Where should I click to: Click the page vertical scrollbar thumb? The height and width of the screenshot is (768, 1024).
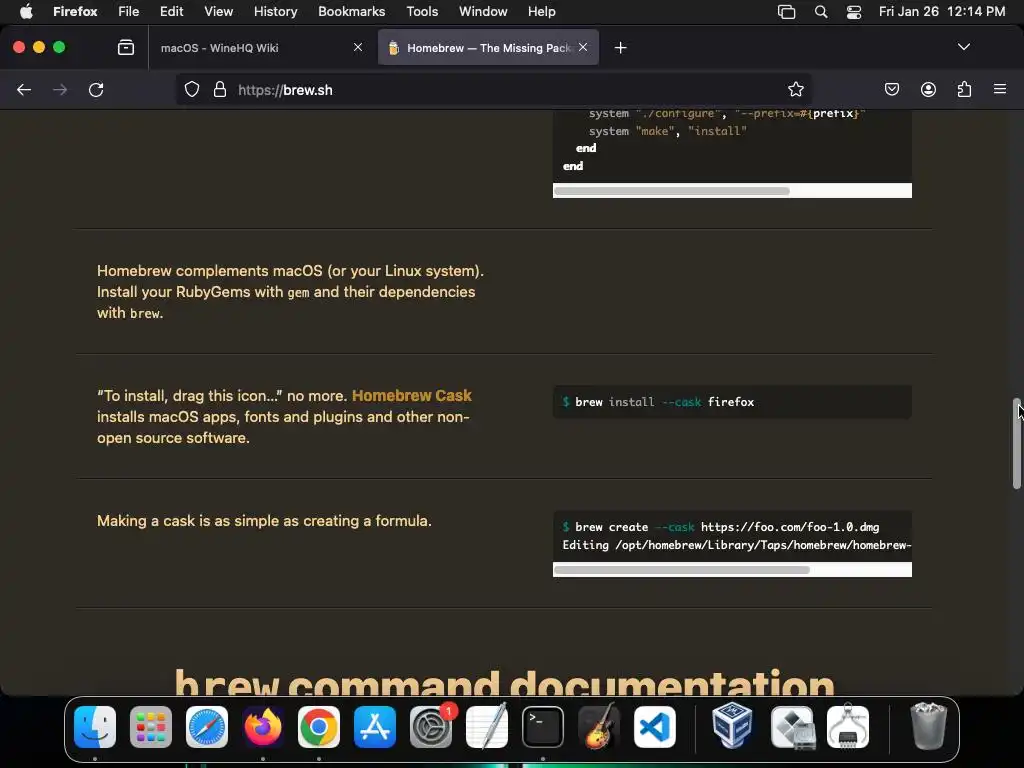pos(1016,443)
